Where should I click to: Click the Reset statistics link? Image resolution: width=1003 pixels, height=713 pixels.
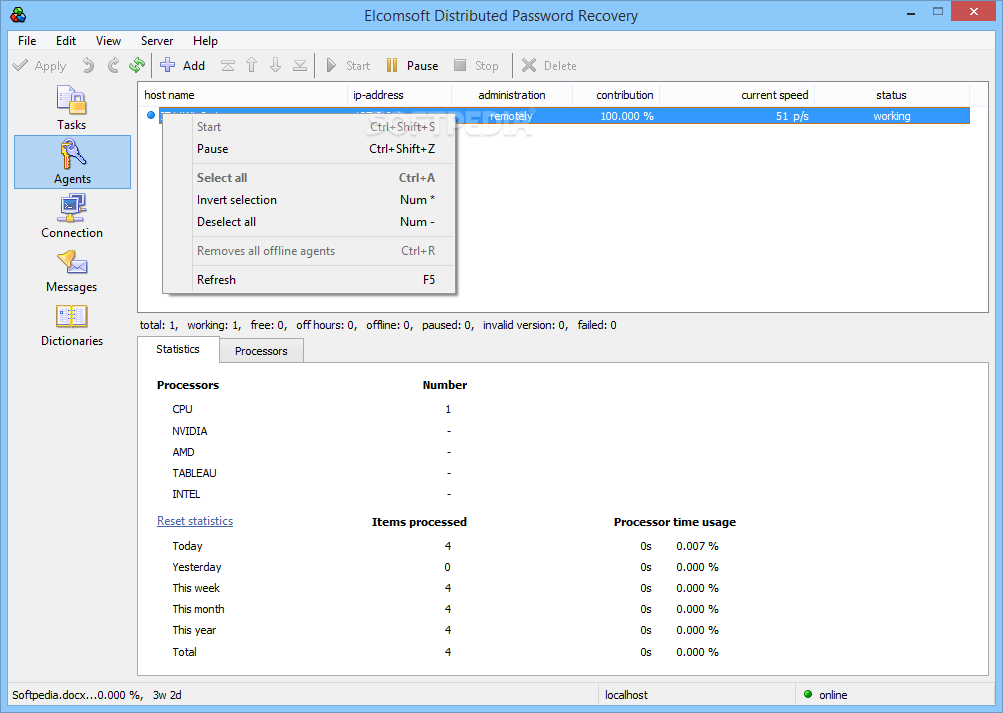195,521
